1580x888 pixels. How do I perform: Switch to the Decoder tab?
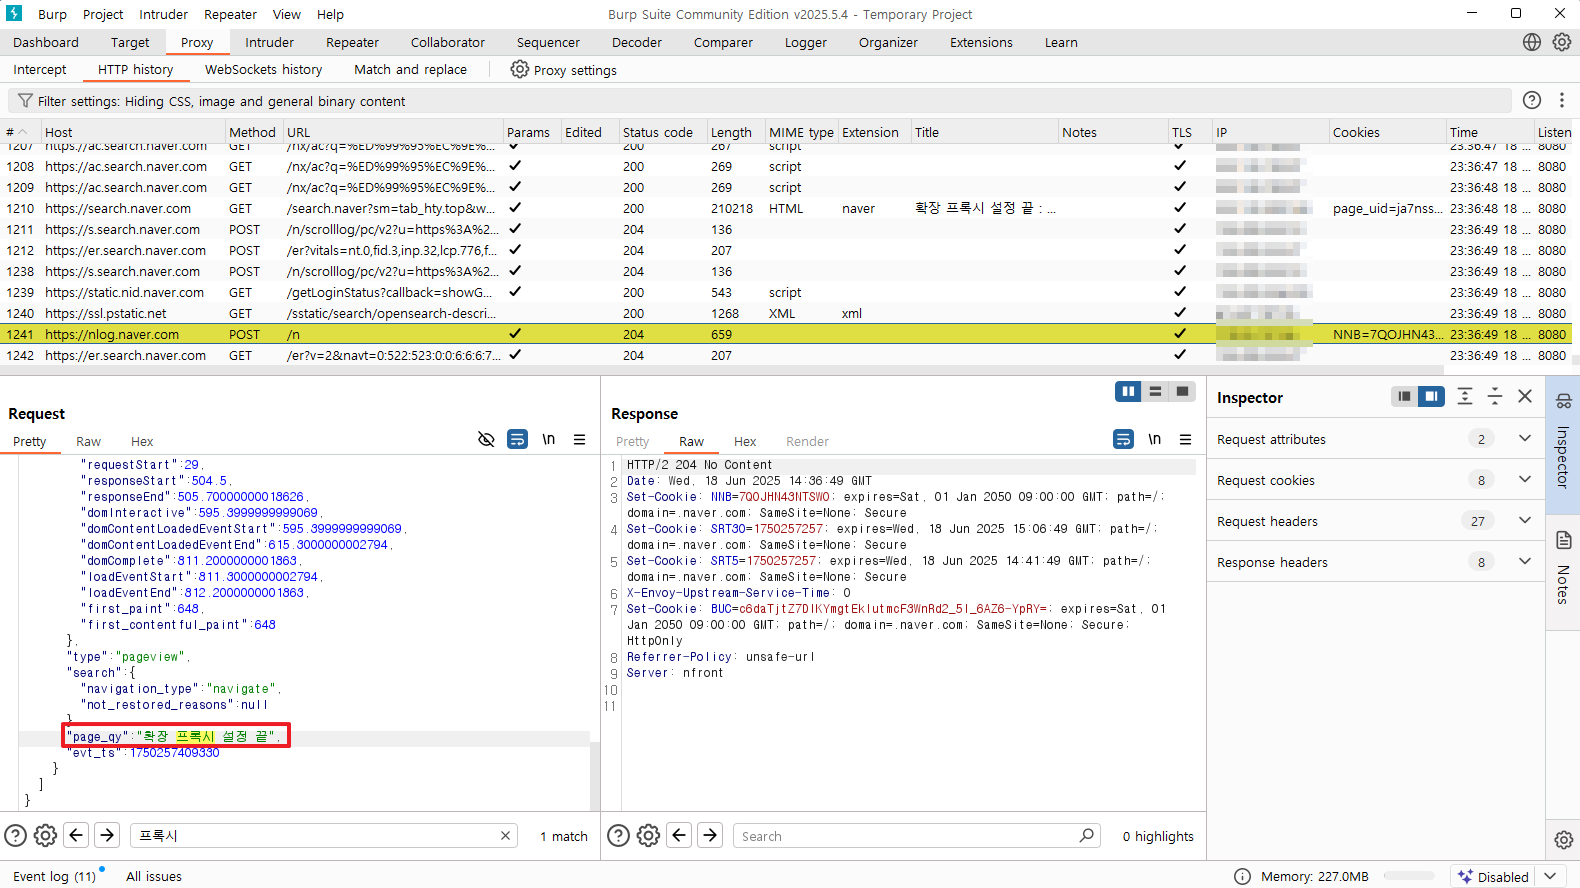click(x=637, y=42)
